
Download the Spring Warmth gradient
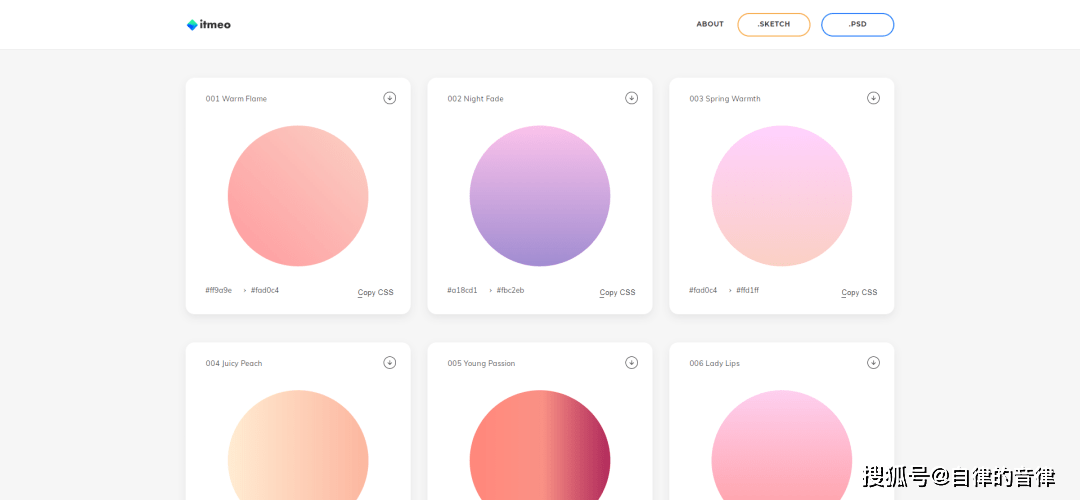click(873, 98)
